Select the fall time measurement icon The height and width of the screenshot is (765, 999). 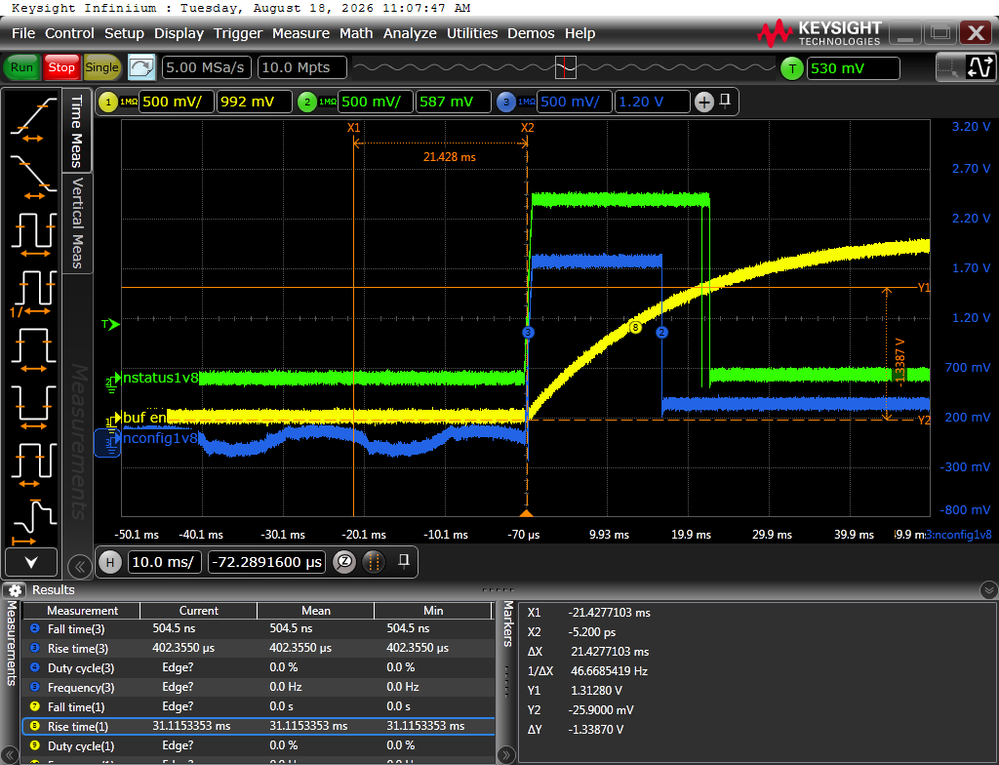pyautogui.click(x=34, y=176)
